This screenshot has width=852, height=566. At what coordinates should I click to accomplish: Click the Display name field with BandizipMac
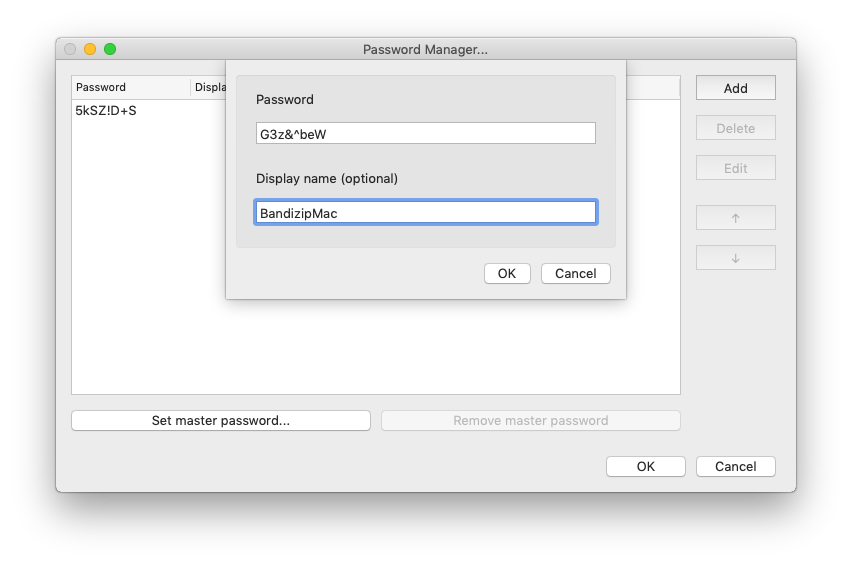coord(425,213)
